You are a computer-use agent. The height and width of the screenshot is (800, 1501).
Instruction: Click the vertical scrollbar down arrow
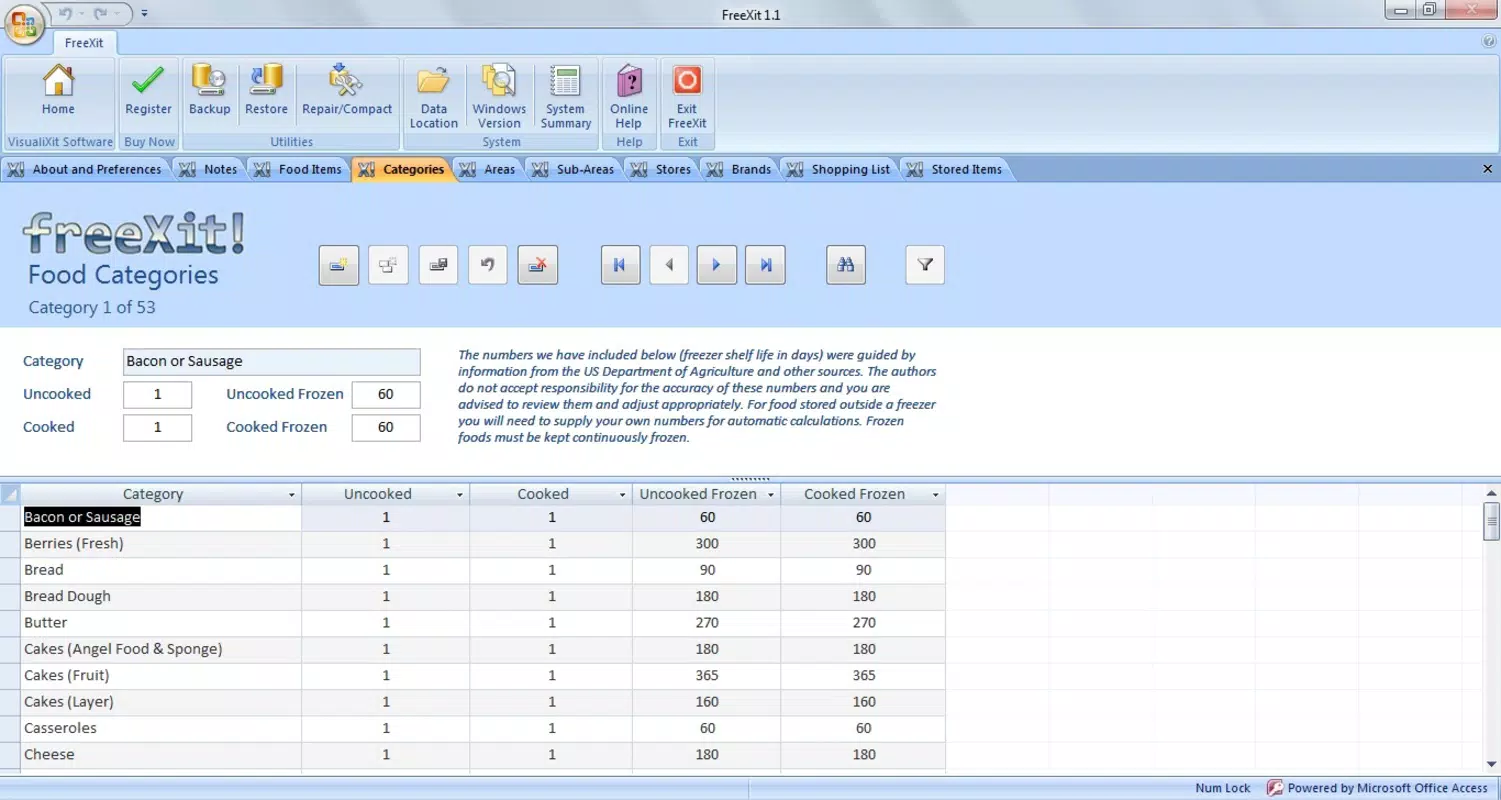pos(1492,764)
